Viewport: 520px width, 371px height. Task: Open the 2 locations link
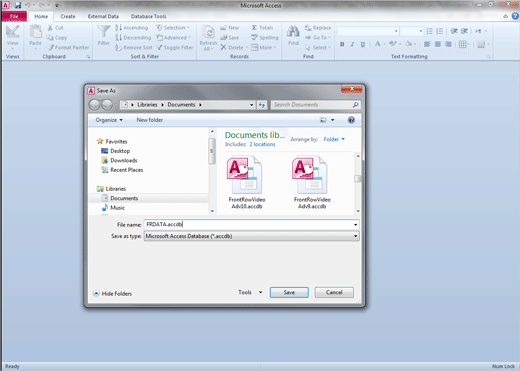262,144
